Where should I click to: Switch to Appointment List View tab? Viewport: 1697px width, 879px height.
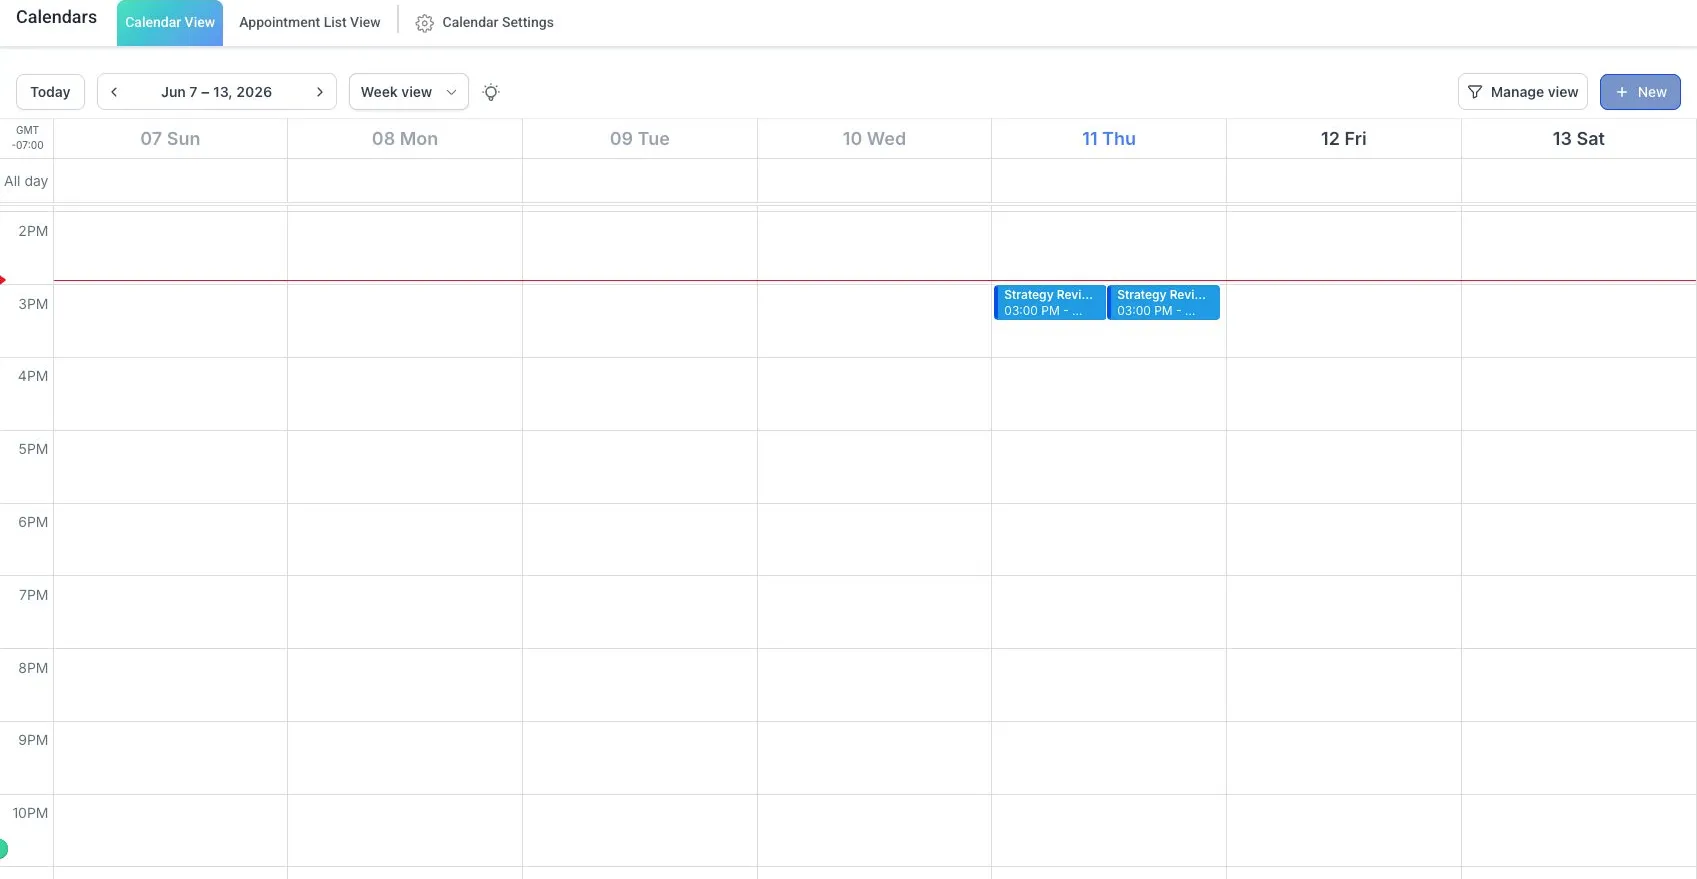click(x=310, y=22)
